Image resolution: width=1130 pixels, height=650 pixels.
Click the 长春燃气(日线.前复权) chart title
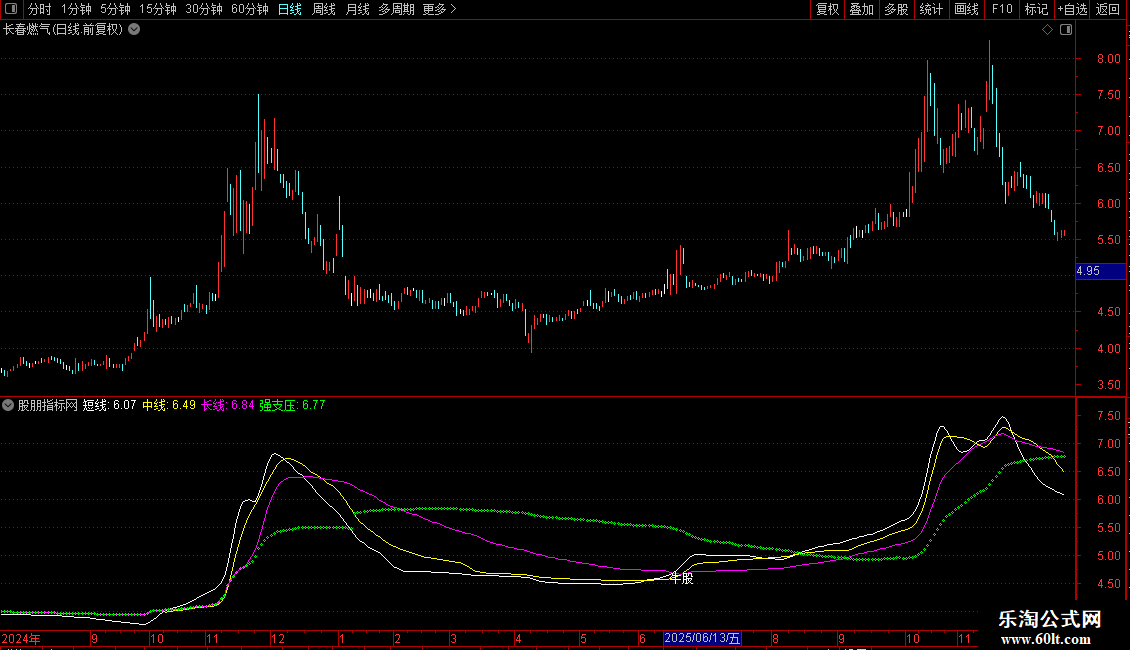63,30
